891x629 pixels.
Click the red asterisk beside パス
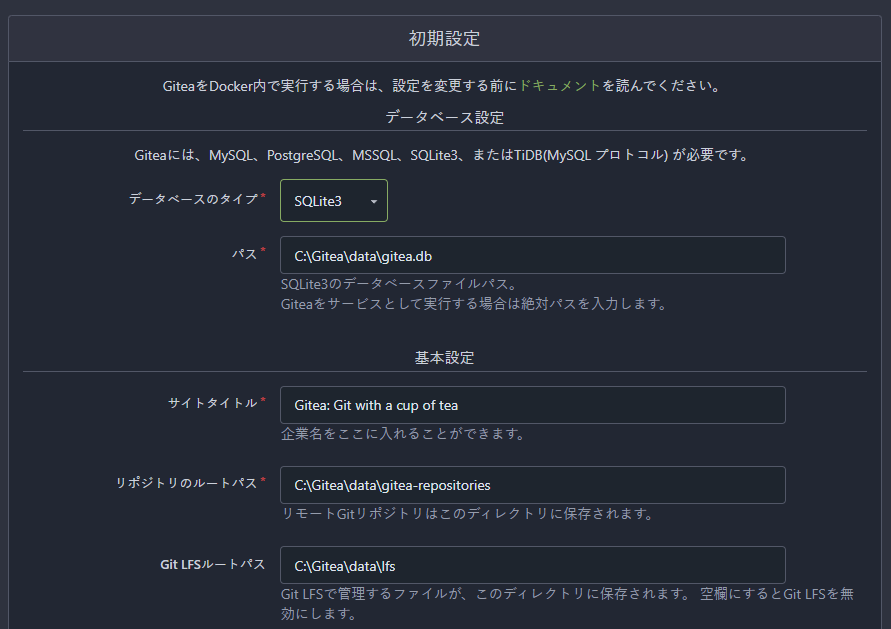point(263,250)
